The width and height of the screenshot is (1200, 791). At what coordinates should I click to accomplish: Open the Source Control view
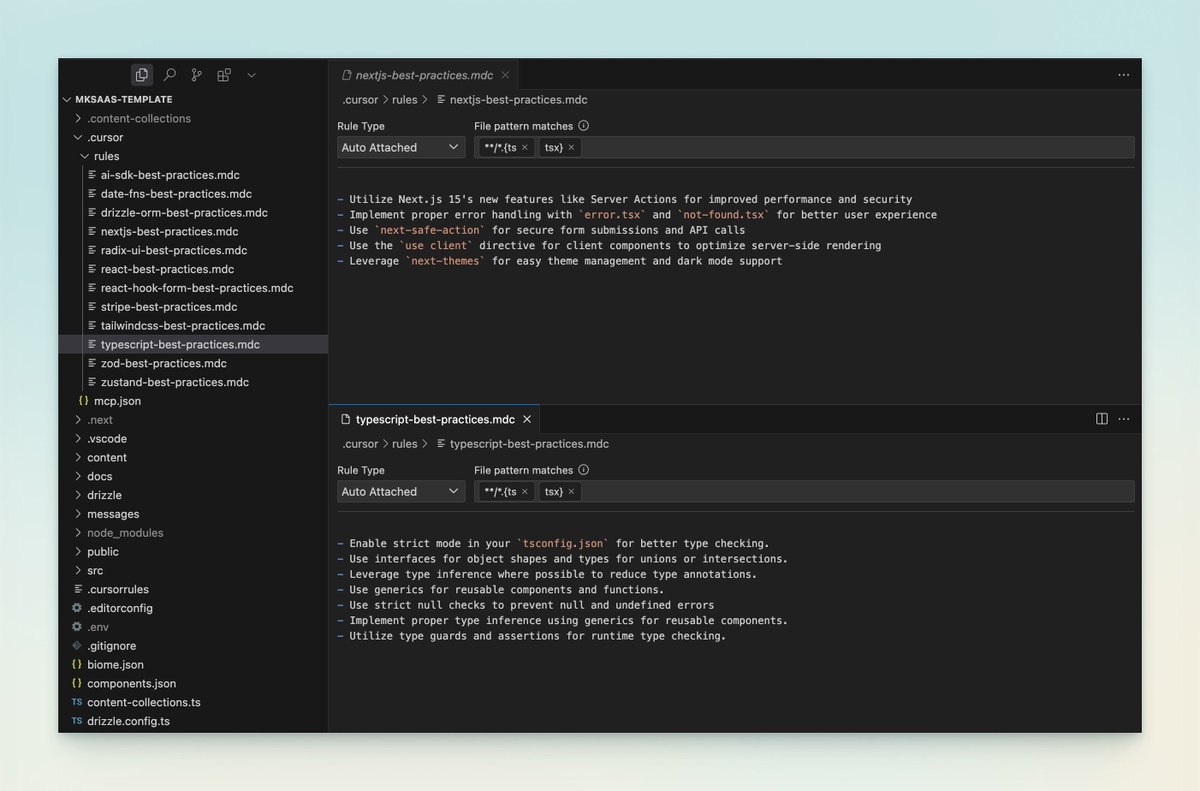click(196, 74)
